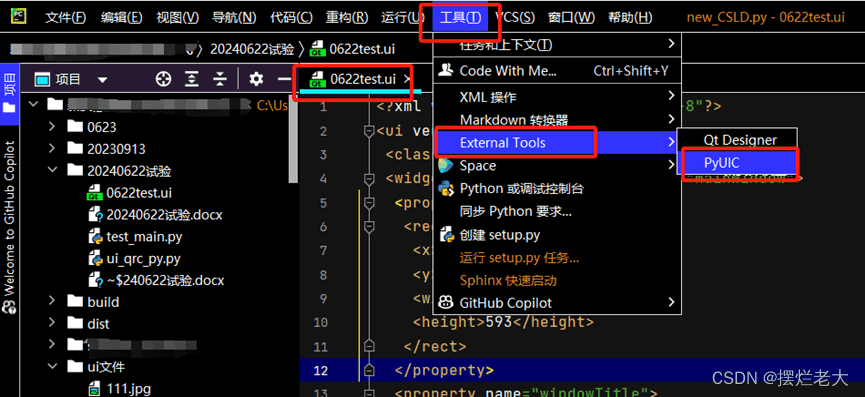Click the select opened file target icon
The image size is (865, 397).
(163, 79)
